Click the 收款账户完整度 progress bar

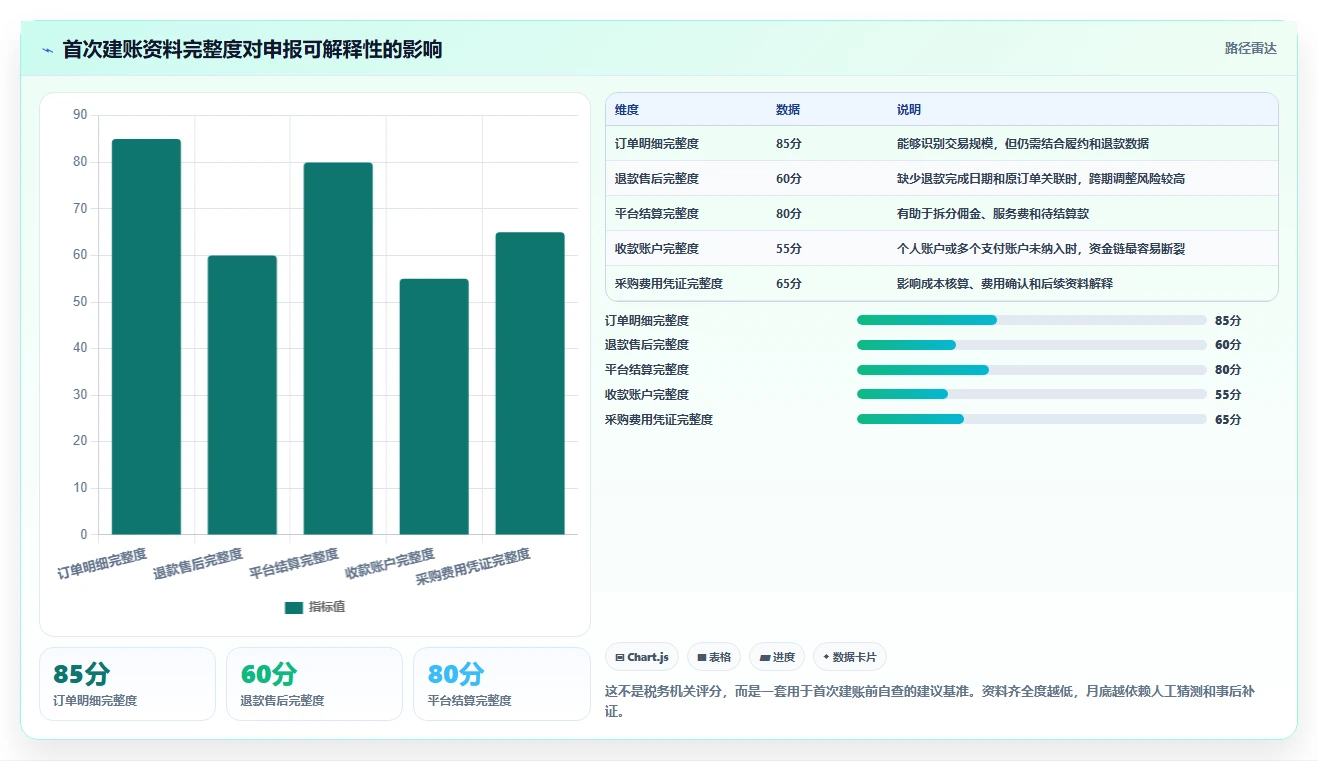coord(1032,394)
